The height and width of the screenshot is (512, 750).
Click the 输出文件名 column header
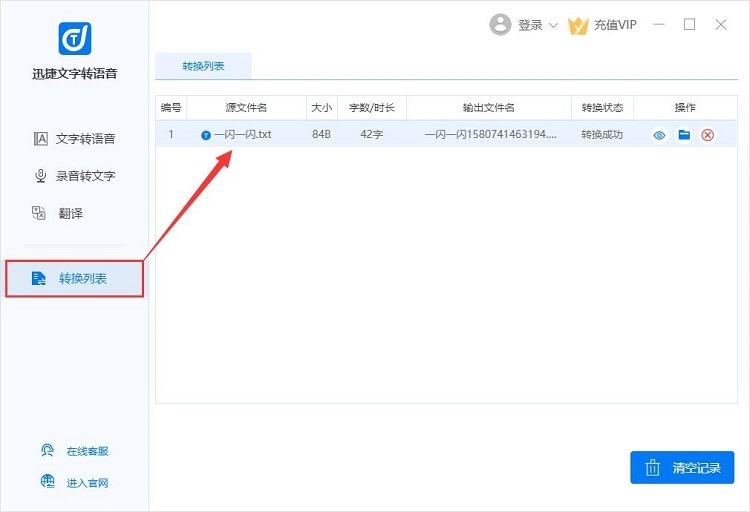pos(488,108)
